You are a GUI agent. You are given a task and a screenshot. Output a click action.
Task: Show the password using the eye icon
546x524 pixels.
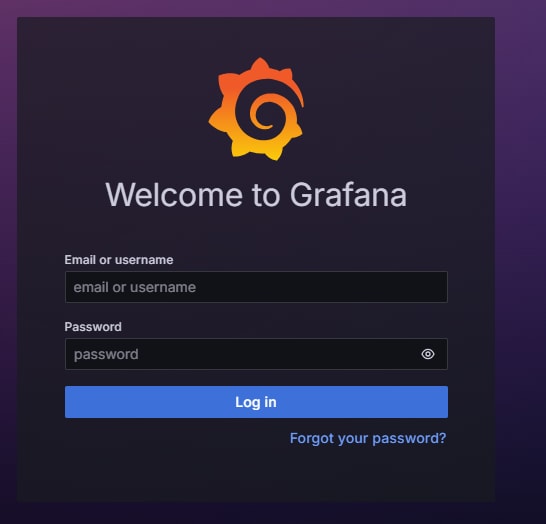428,354
